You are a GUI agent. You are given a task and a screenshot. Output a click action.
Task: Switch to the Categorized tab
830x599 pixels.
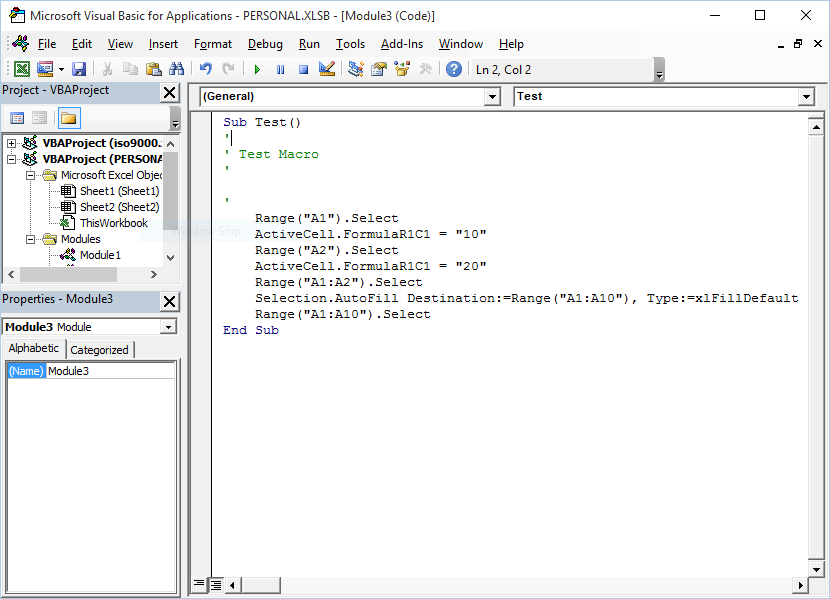[100, 350]
